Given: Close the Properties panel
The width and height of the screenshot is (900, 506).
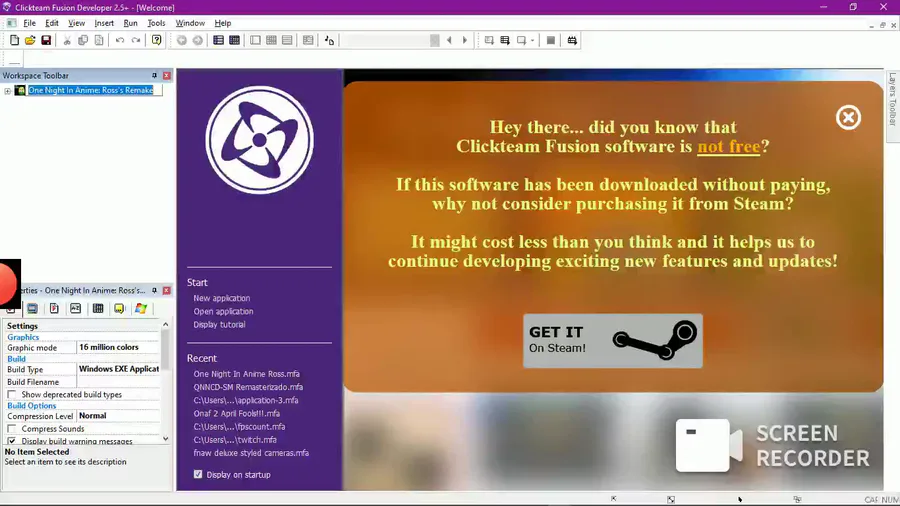Looking at the screenshot, I should tap(166, 291).
